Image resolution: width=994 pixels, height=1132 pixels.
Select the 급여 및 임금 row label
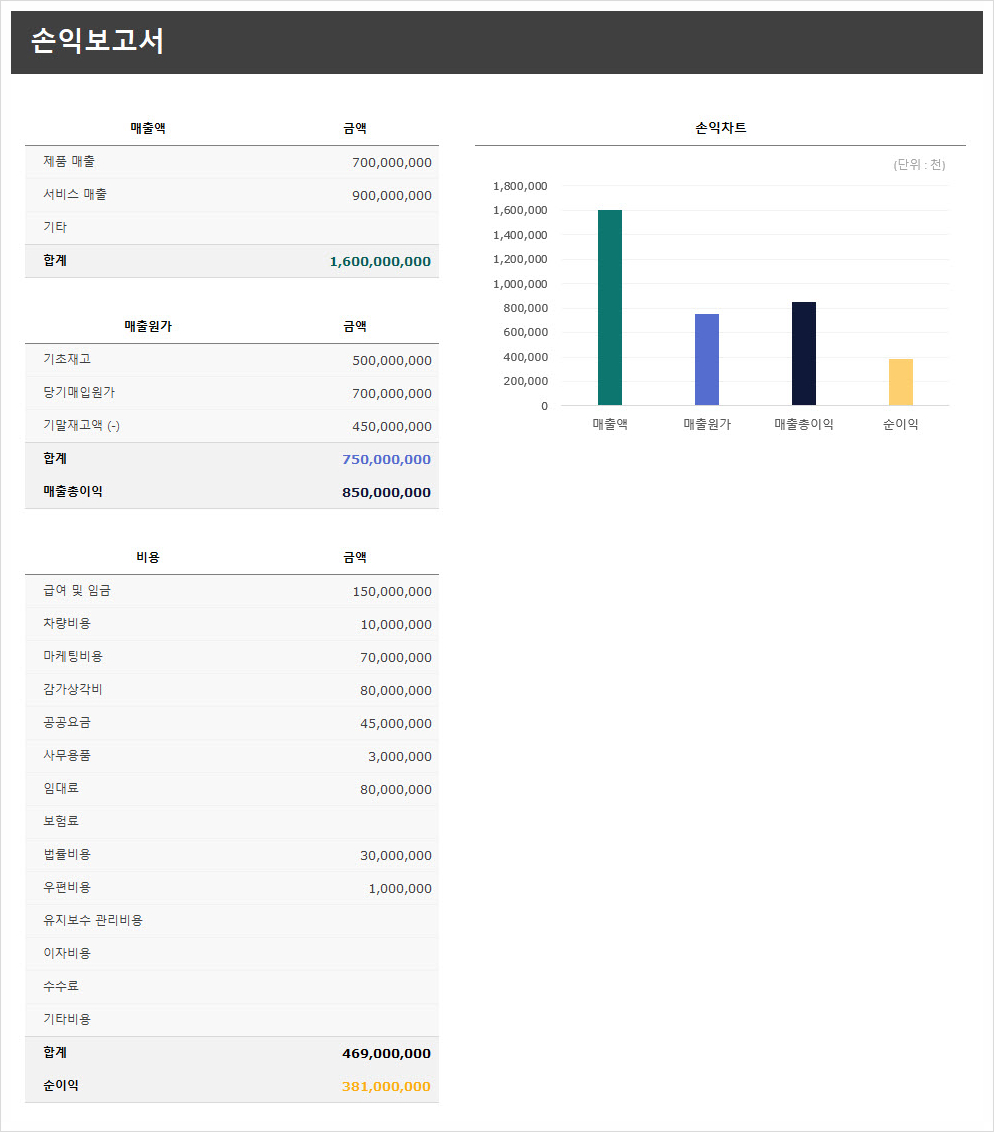[77, 591]
